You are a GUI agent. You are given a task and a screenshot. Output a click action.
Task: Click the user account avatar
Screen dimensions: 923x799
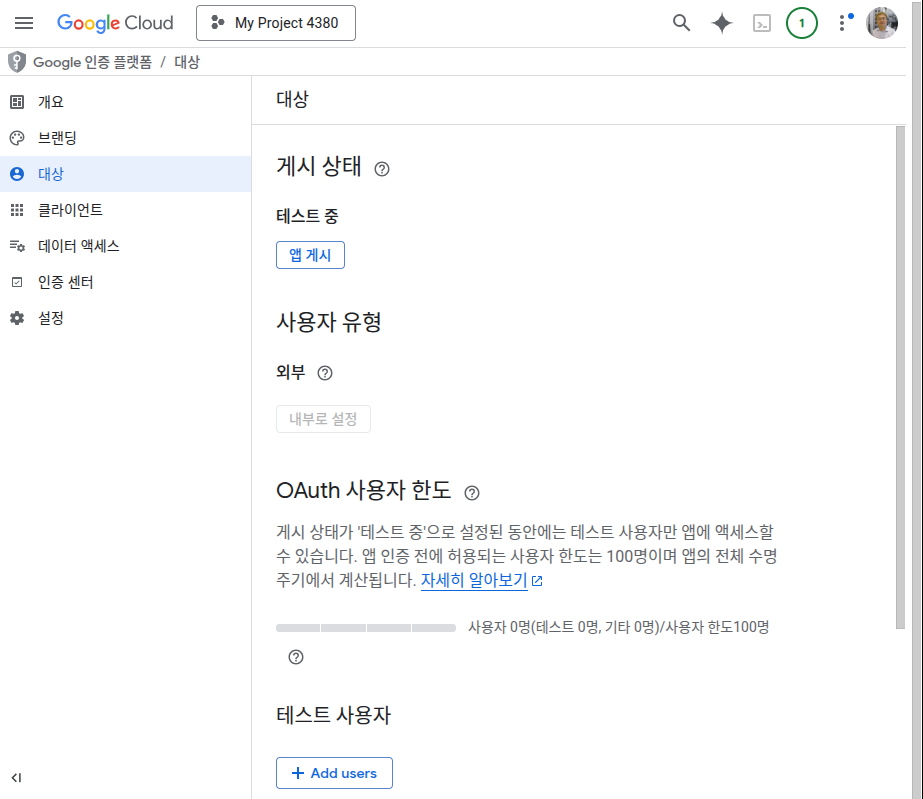(882, 23)
